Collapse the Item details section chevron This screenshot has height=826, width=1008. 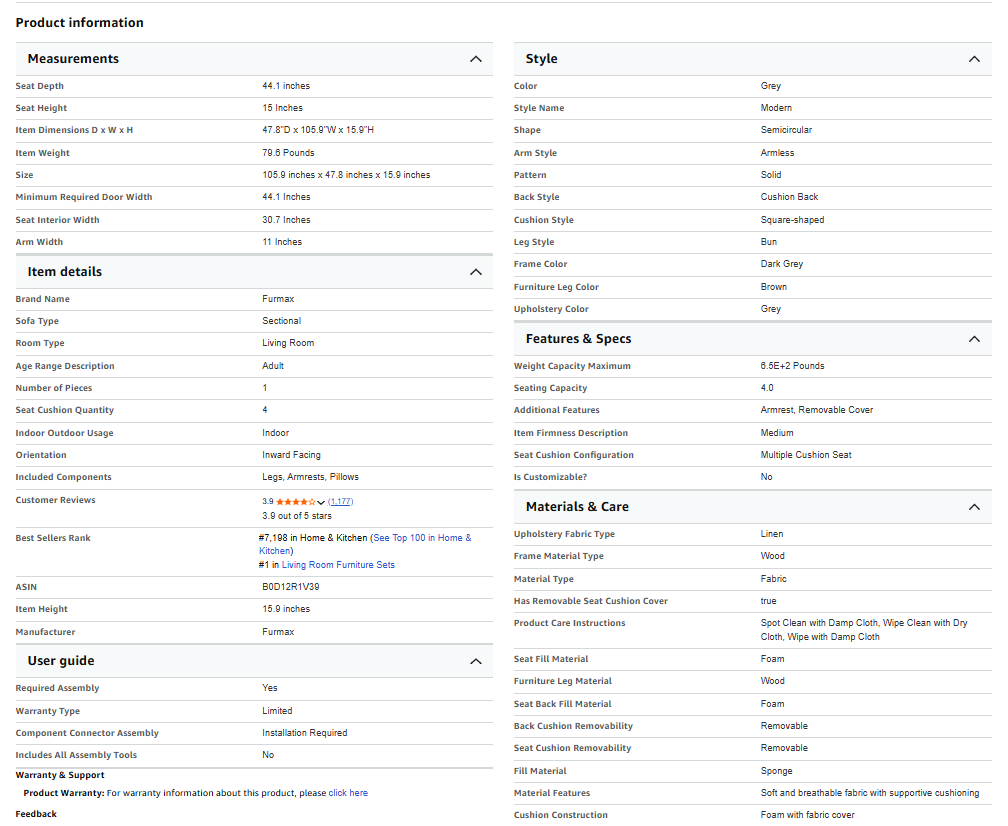(476, 271)
